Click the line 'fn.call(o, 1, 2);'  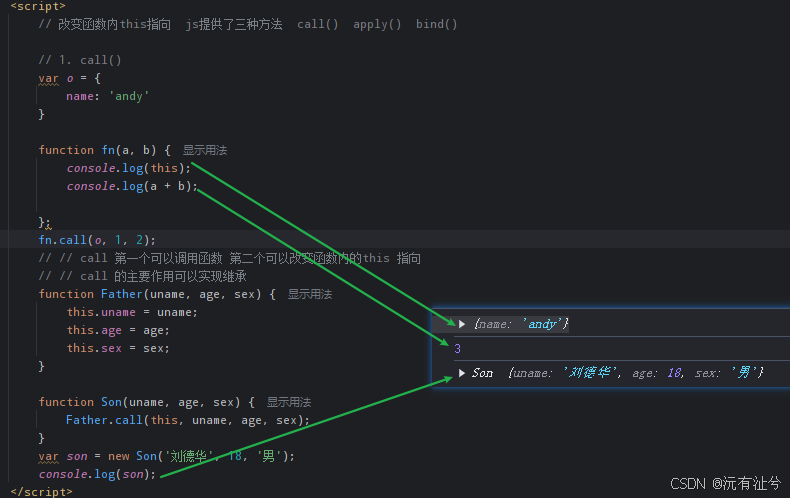tap(97, 240)
